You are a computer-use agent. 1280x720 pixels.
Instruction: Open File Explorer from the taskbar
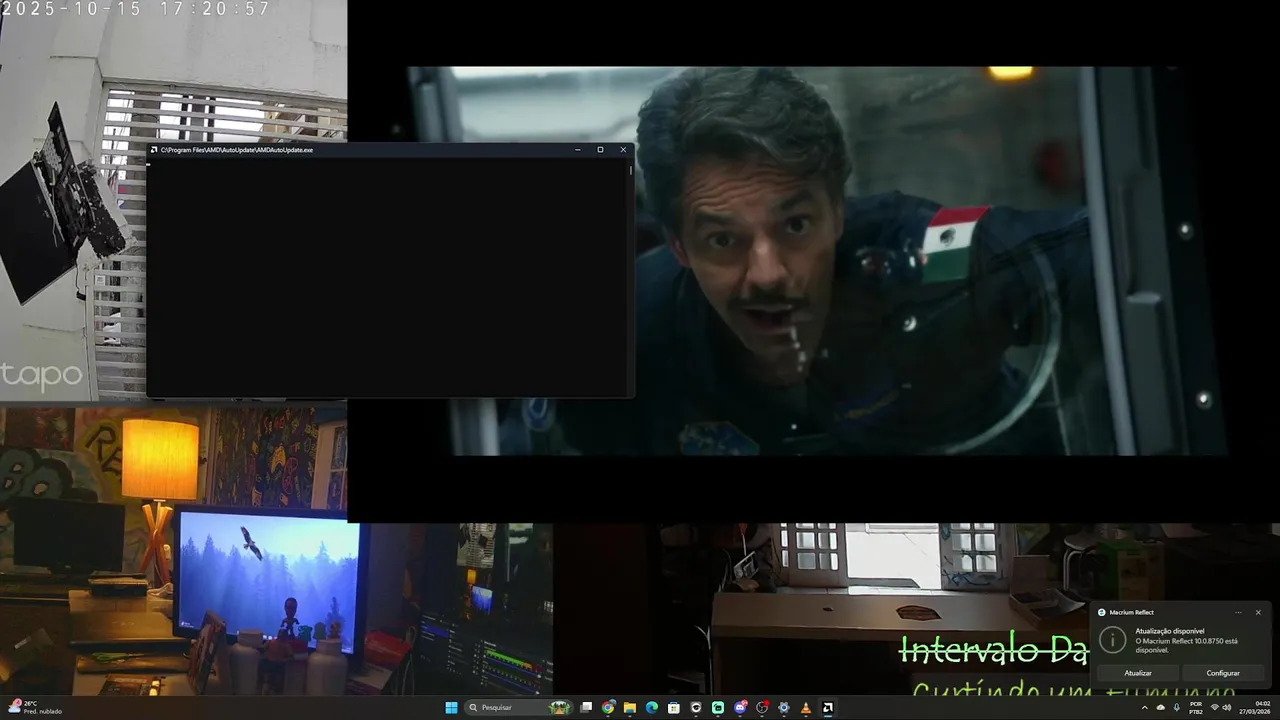click(630, 708)
